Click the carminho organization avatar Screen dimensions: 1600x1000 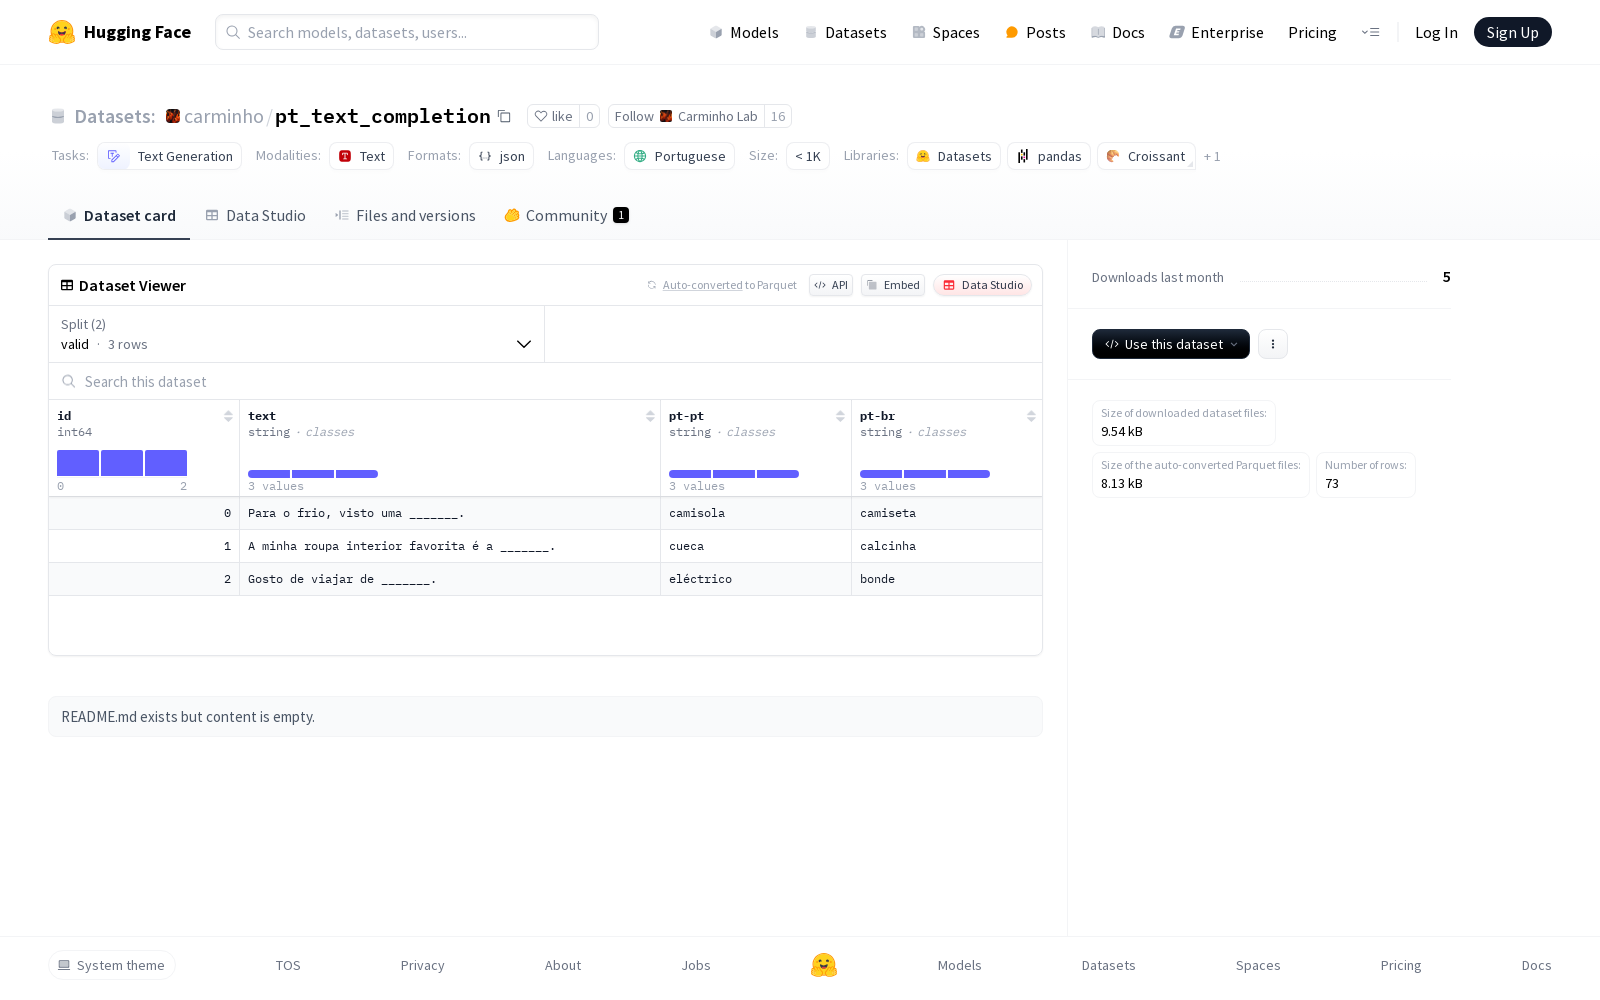pos(173,116)
